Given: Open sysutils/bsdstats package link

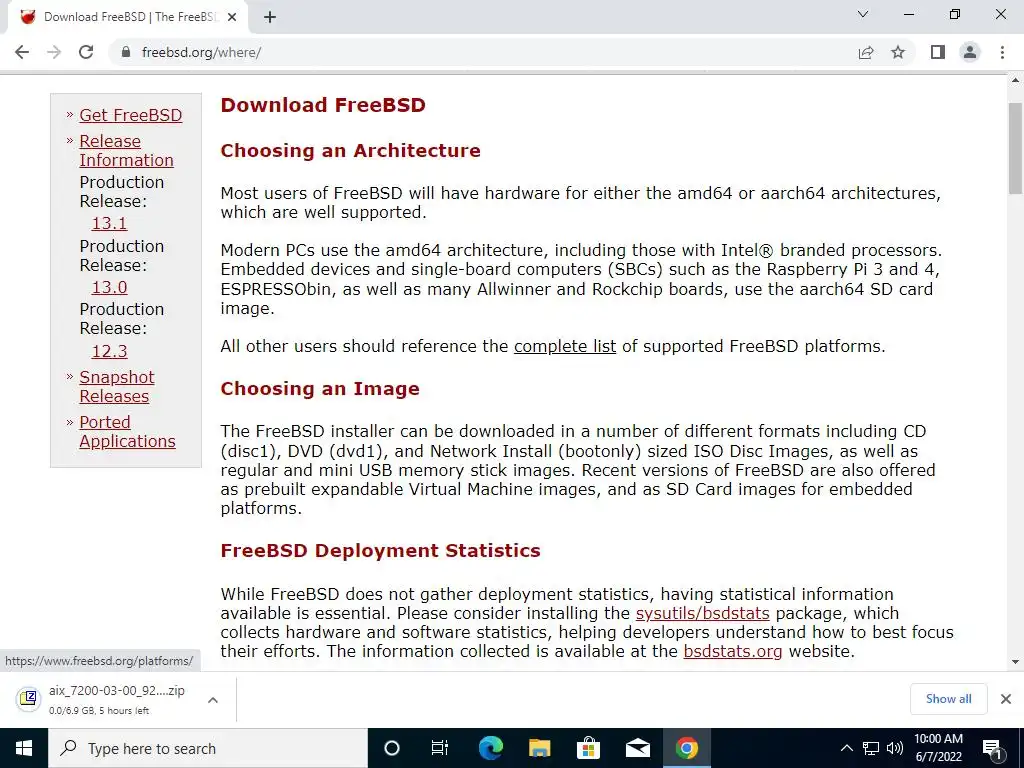Looking at the screenshot, I should [703, 613].
